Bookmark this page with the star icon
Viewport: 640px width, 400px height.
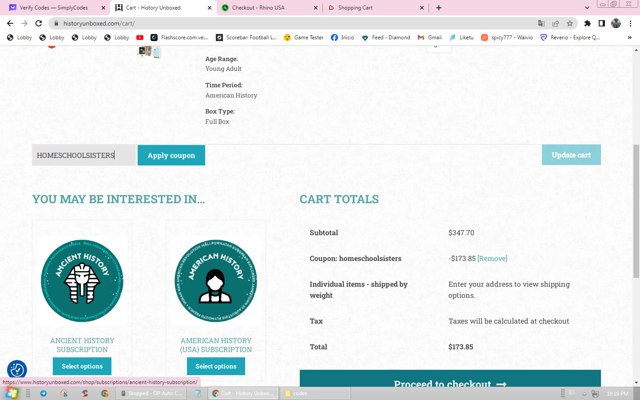click(x=570, y=23)
